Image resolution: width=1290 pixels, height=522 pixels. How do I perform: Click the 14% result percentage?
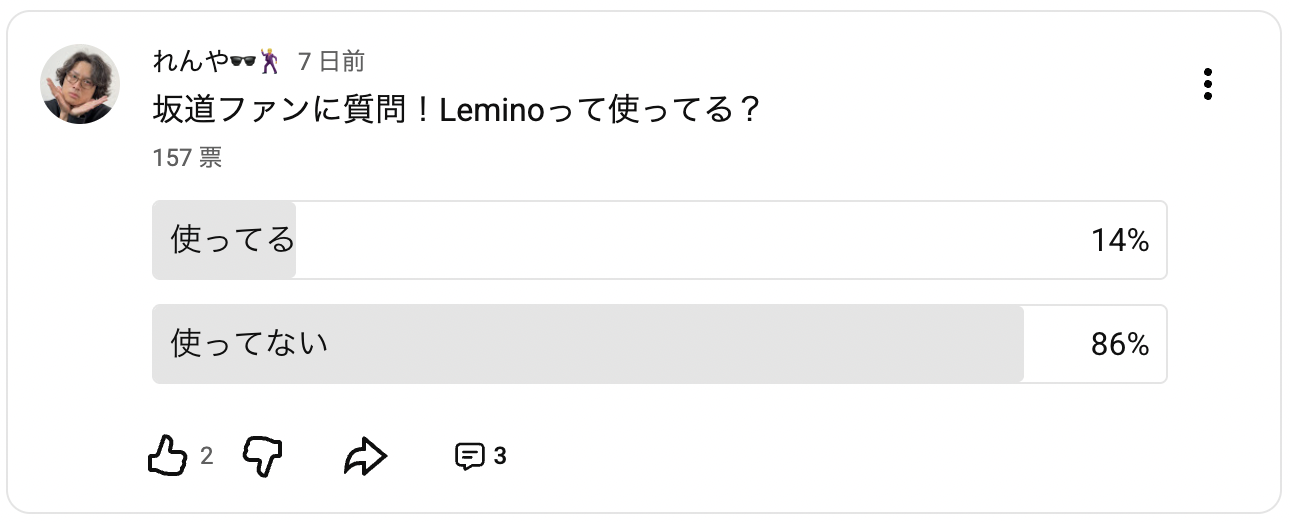[1120, 240]
